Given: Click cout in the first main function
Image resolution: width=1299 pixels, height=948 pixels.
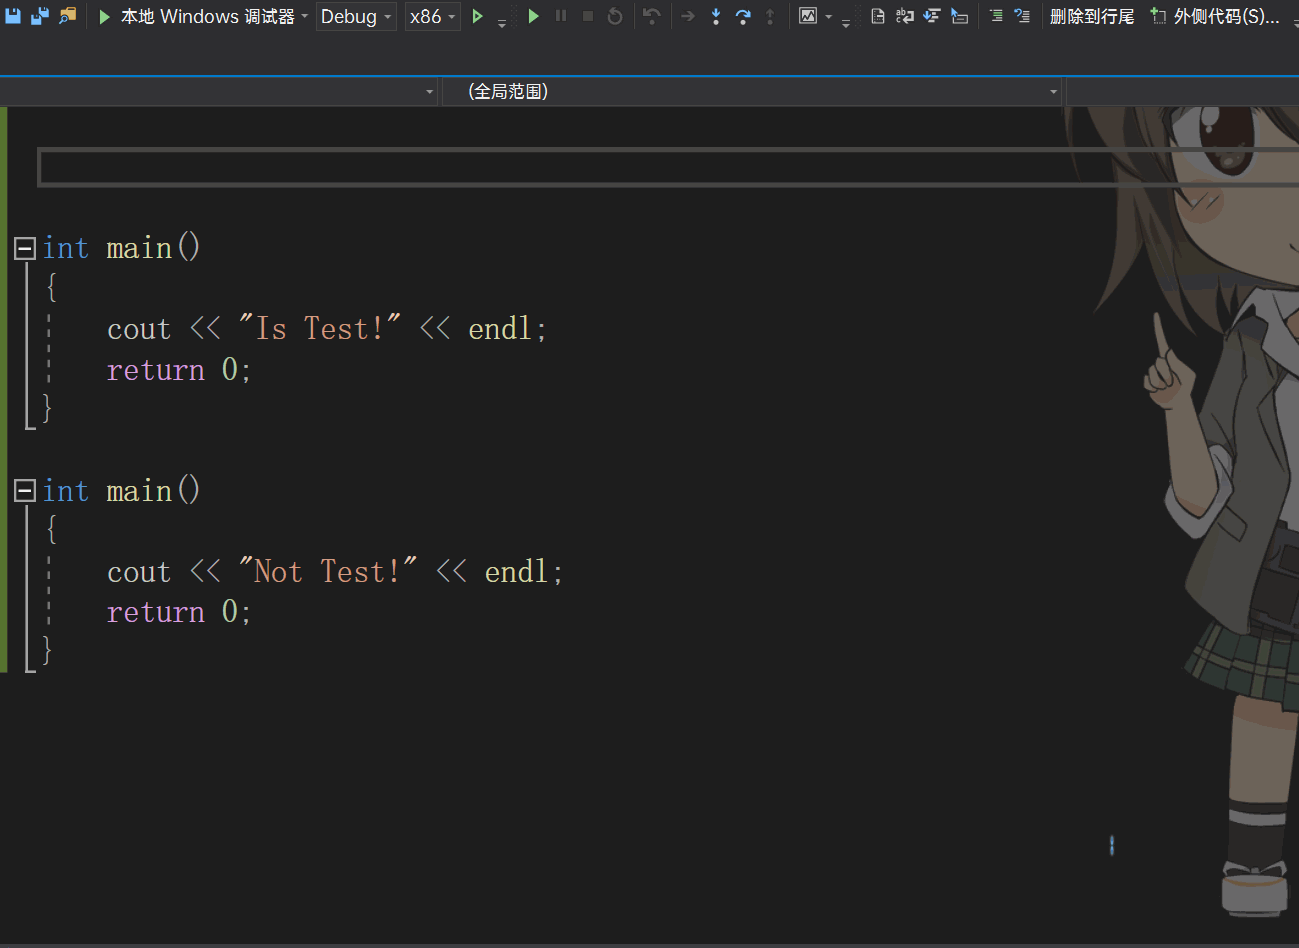Looking at the screenshot, I should click(139, 329).
